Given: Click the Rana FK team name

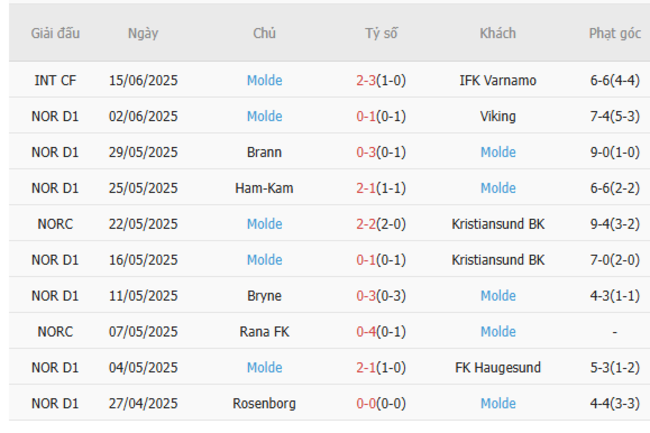Looking at the screenshot, I should point(264,332).
